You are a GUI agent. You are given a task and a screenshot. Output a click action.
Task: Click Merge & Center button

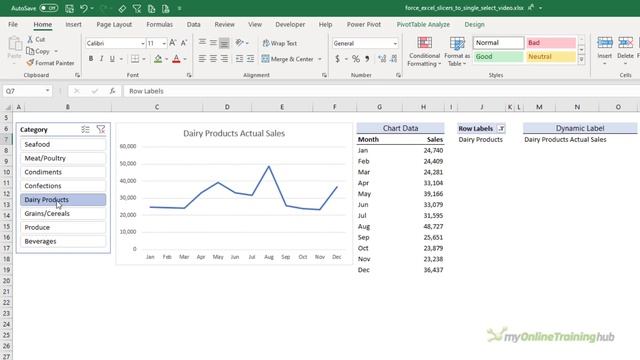click(x=288, y=59)
